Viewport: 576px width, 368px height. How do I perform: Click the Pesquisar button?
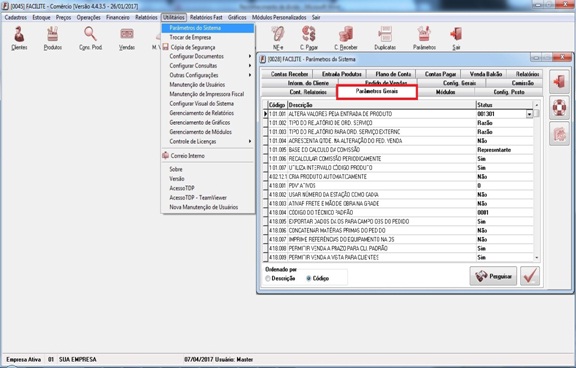[493, 276]
